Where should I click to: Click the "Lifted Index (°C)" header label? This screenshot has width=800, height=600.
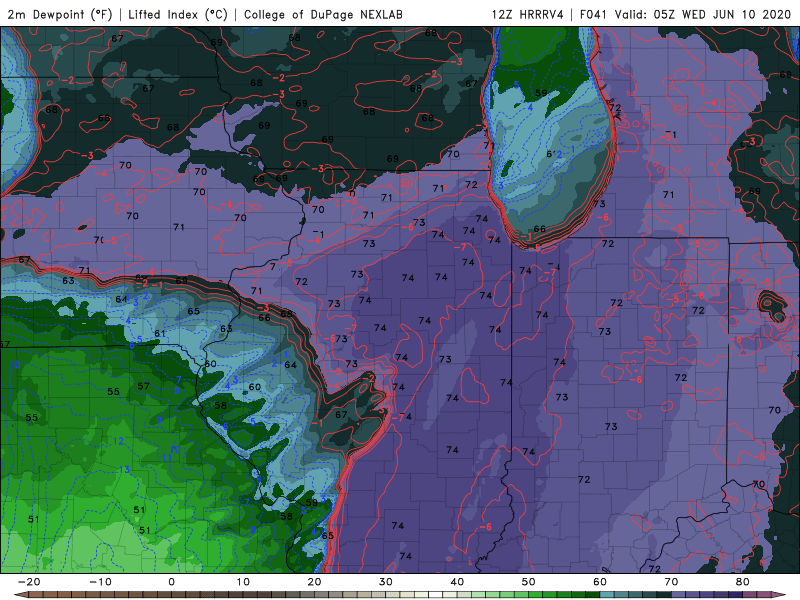click(178, 14)
